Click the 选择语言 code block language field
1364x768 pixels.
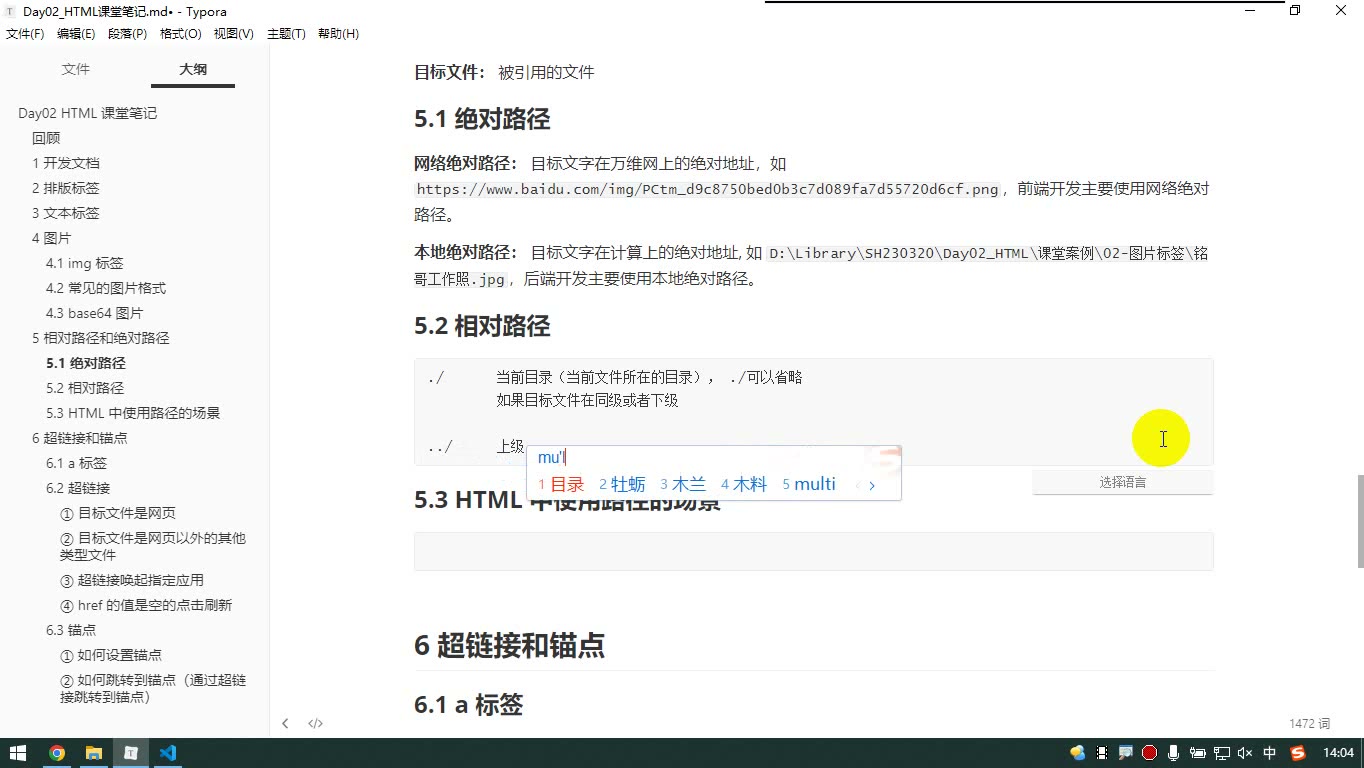[1123, 482]
